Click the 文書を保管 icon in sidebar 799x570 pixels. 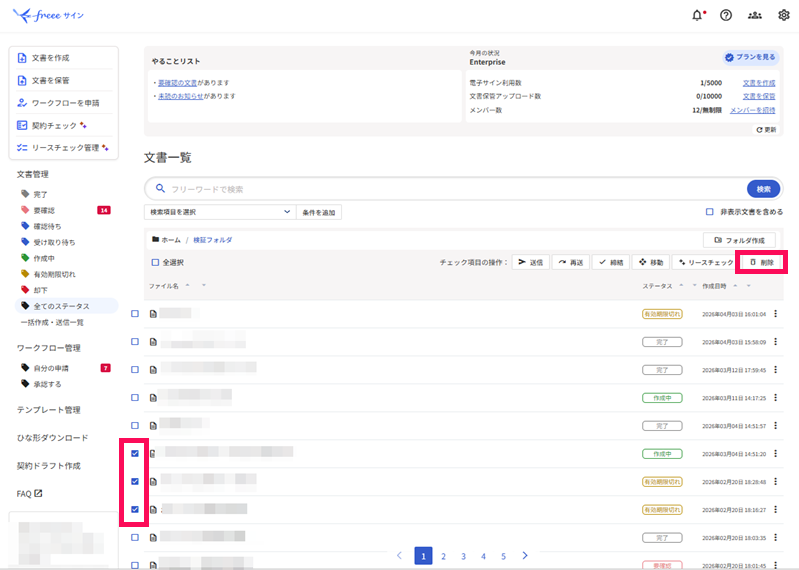[x=22, y=80]
